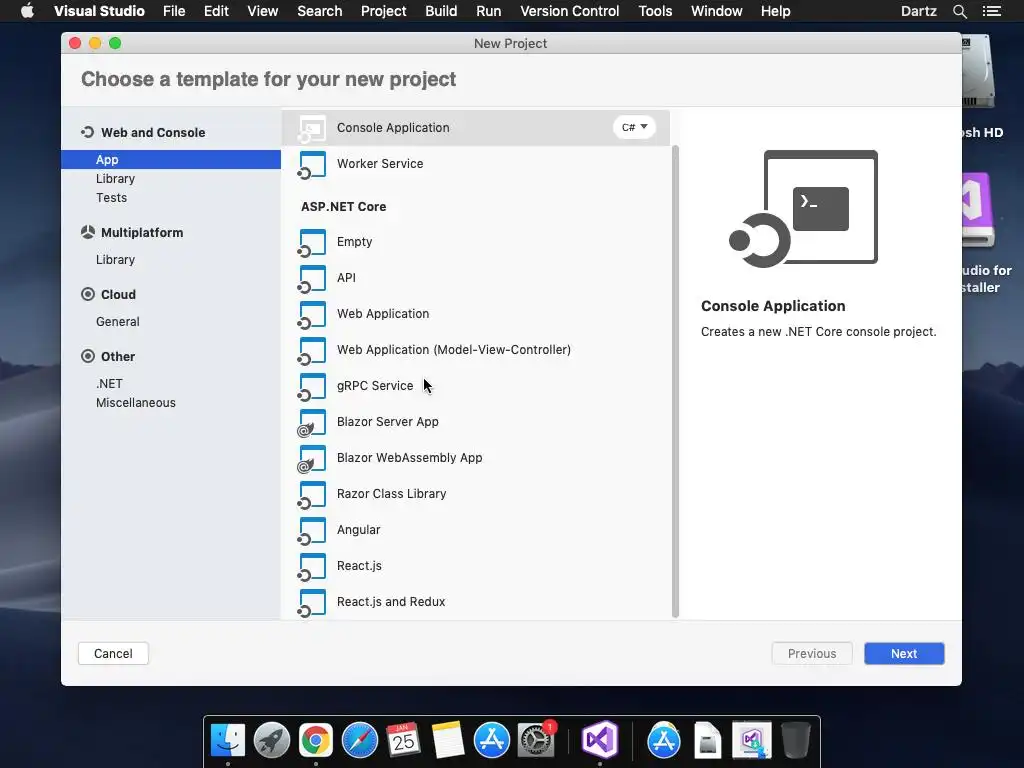
Task: Open Calendar in the Dock
Action: [403, 740]
